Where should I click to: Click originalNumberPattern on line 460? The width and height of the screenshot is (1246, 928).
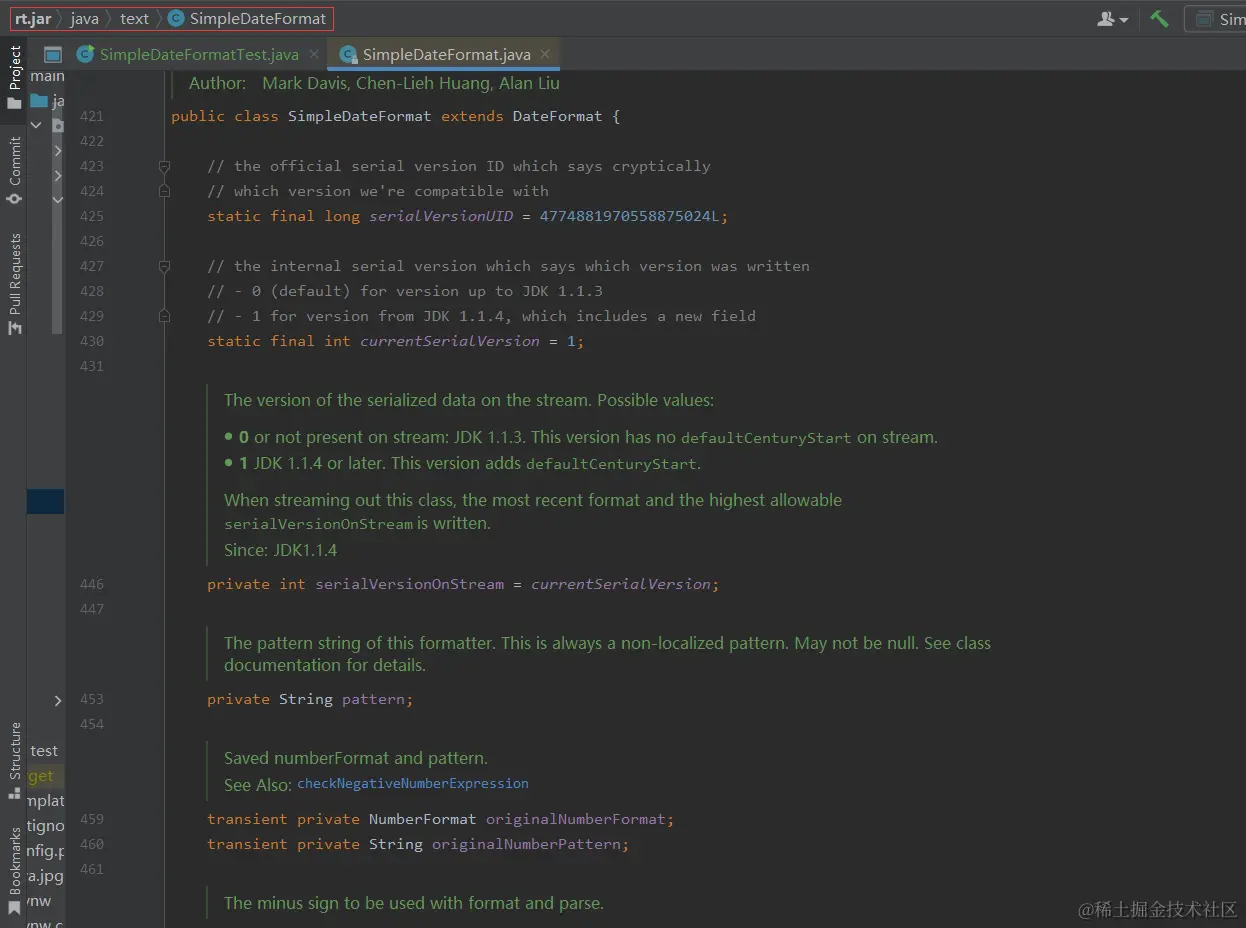click(x=526, y=844)
